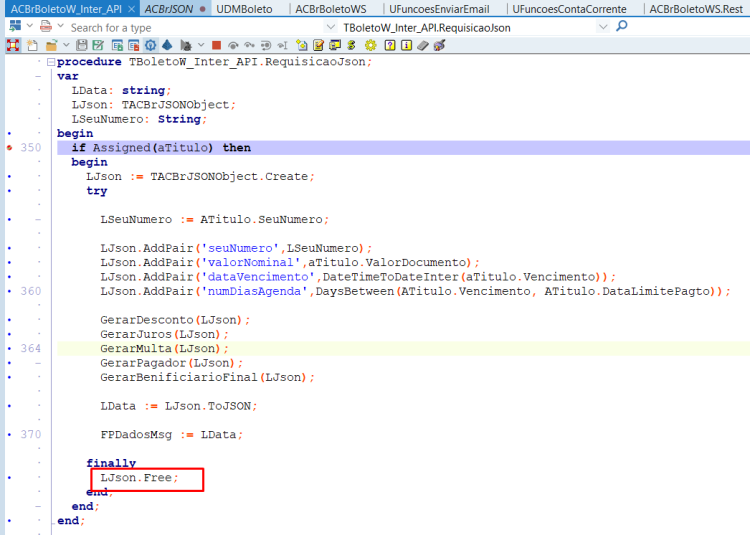Open dropdown next to the open folder icon
Screen dimensions: 750x535
[x=66, y=45]
